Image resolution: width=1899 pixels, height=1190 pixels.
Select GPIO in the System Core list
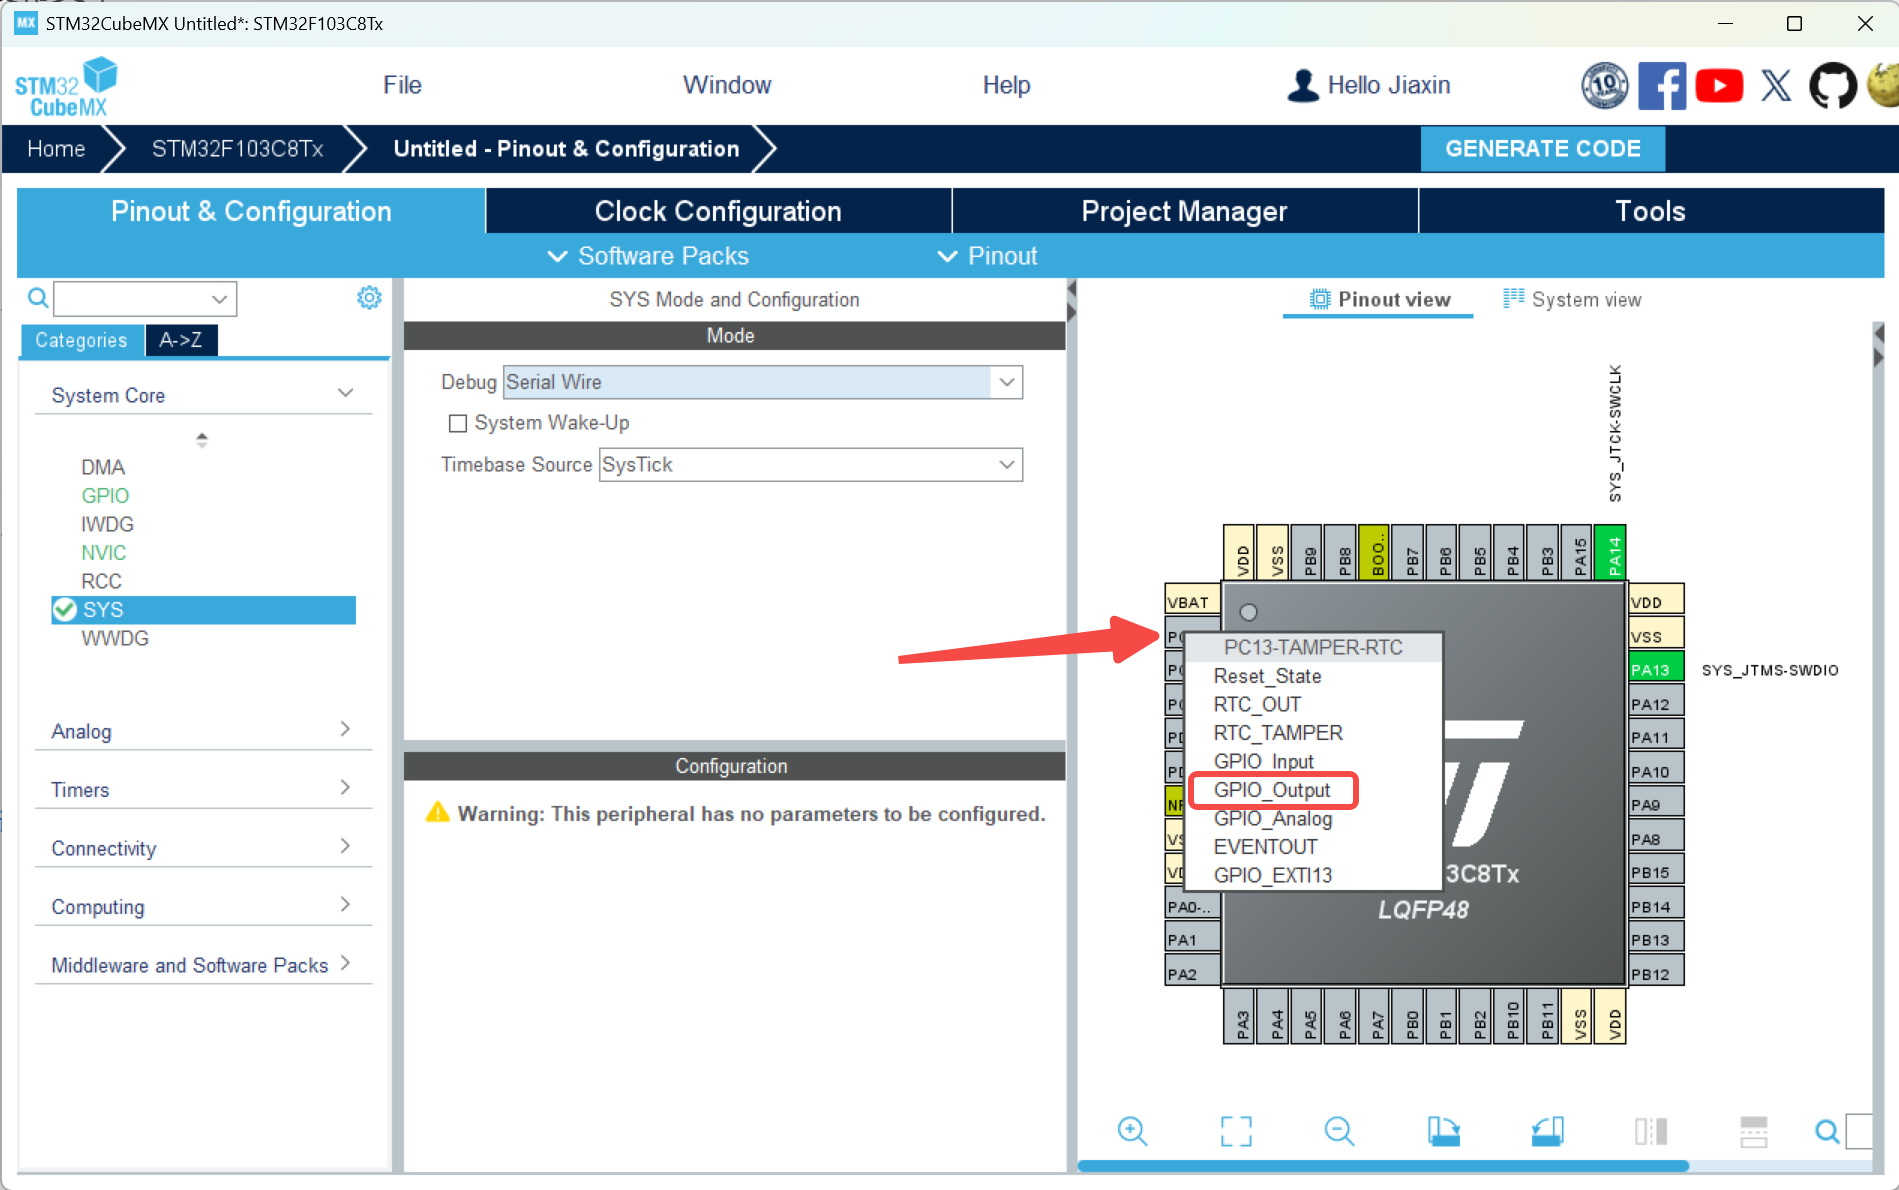point(105,495)
